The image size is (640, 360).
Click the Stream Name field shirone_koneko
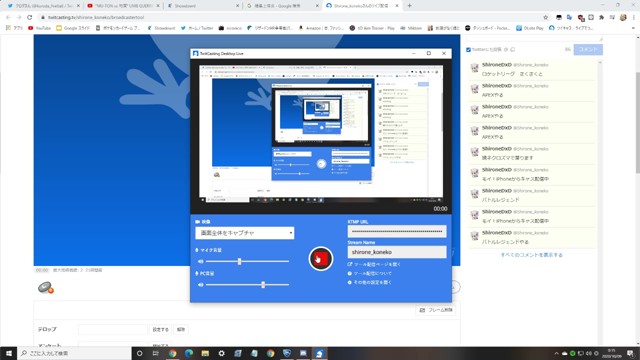click(x=397, y=252)
